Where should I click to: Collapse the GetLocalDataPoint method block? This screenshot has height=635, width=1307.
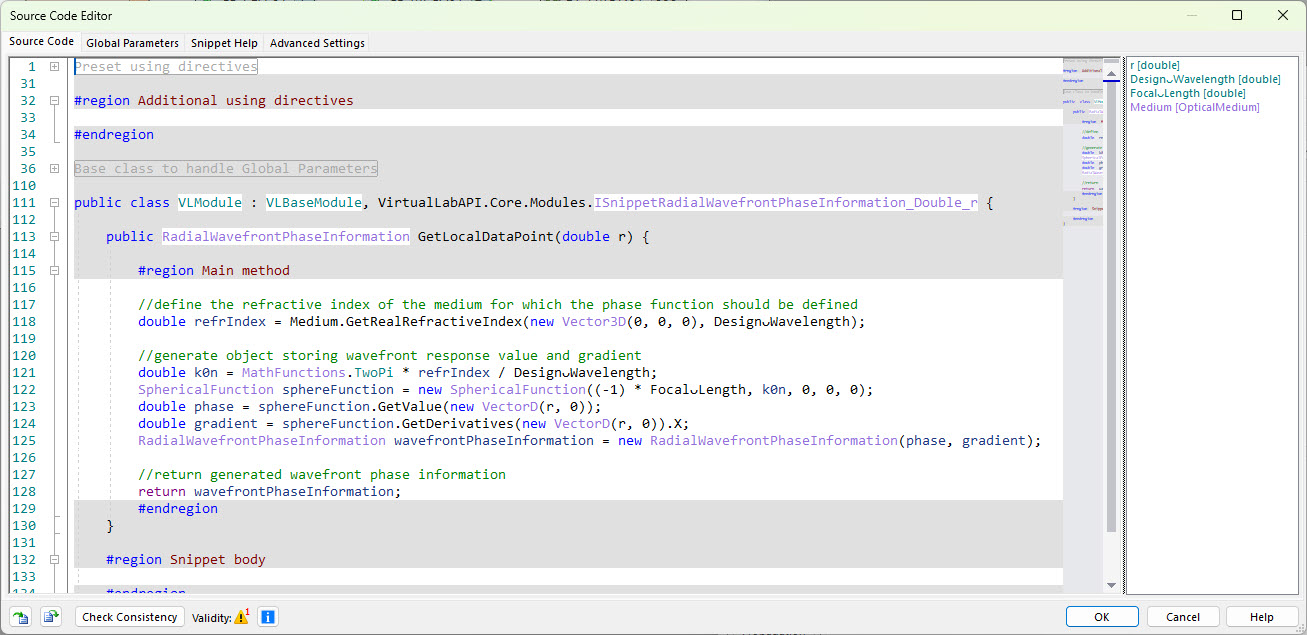coord(54,236)
